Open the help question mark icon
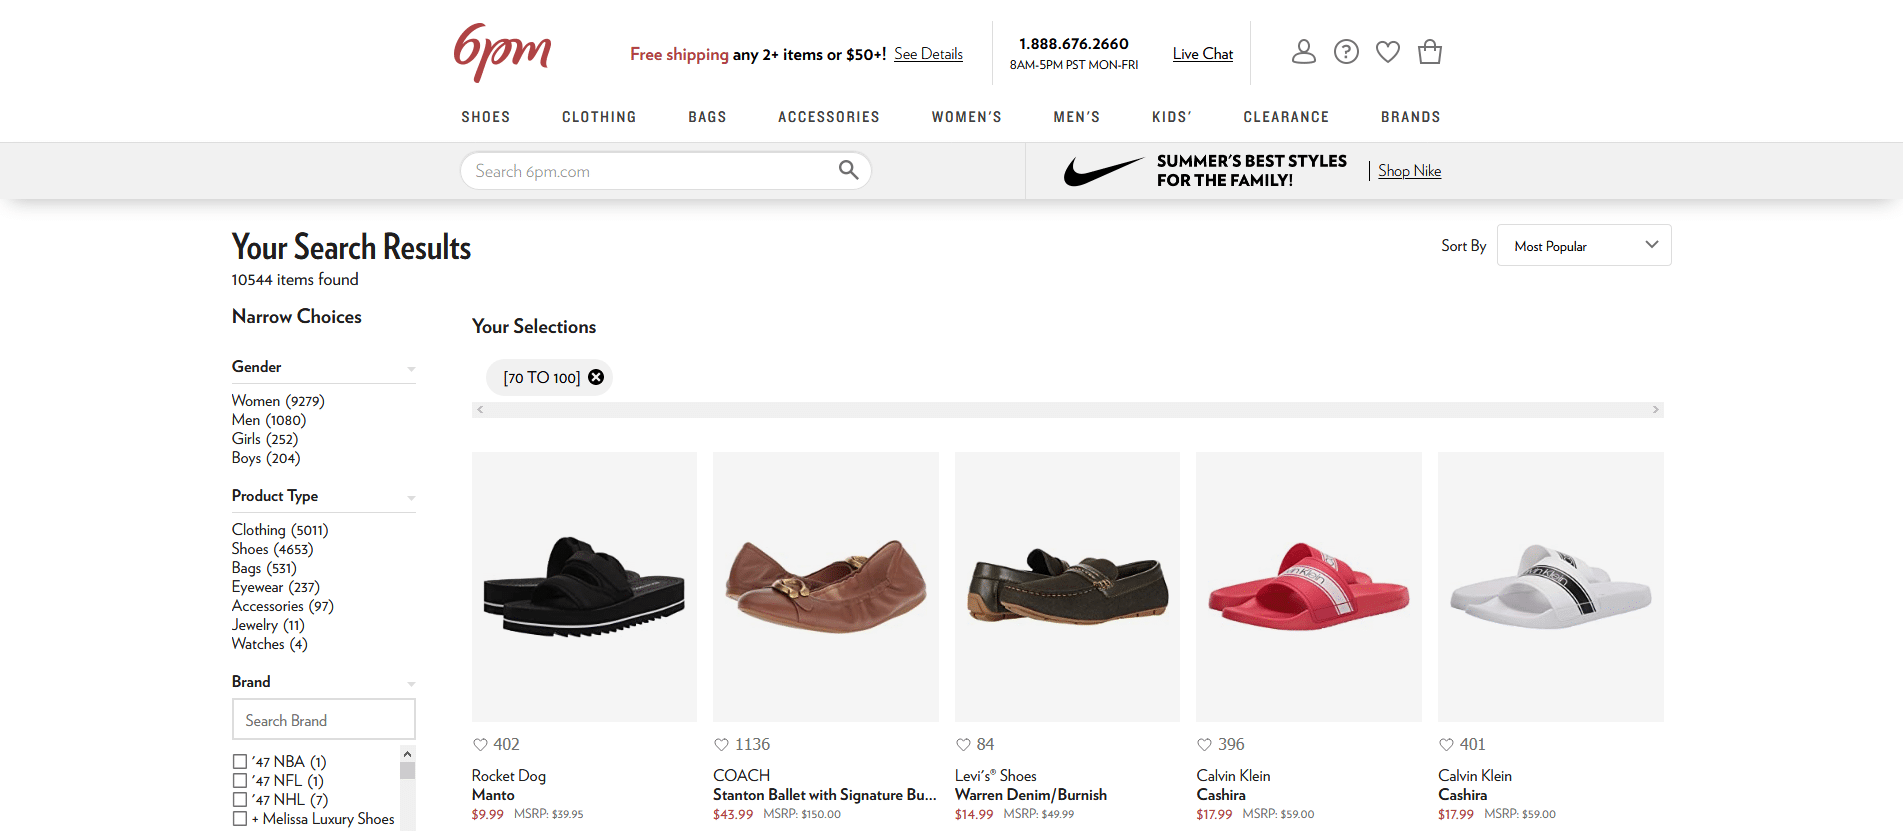This screenshot has height=831, width=1903. (x=1346, y=52)
